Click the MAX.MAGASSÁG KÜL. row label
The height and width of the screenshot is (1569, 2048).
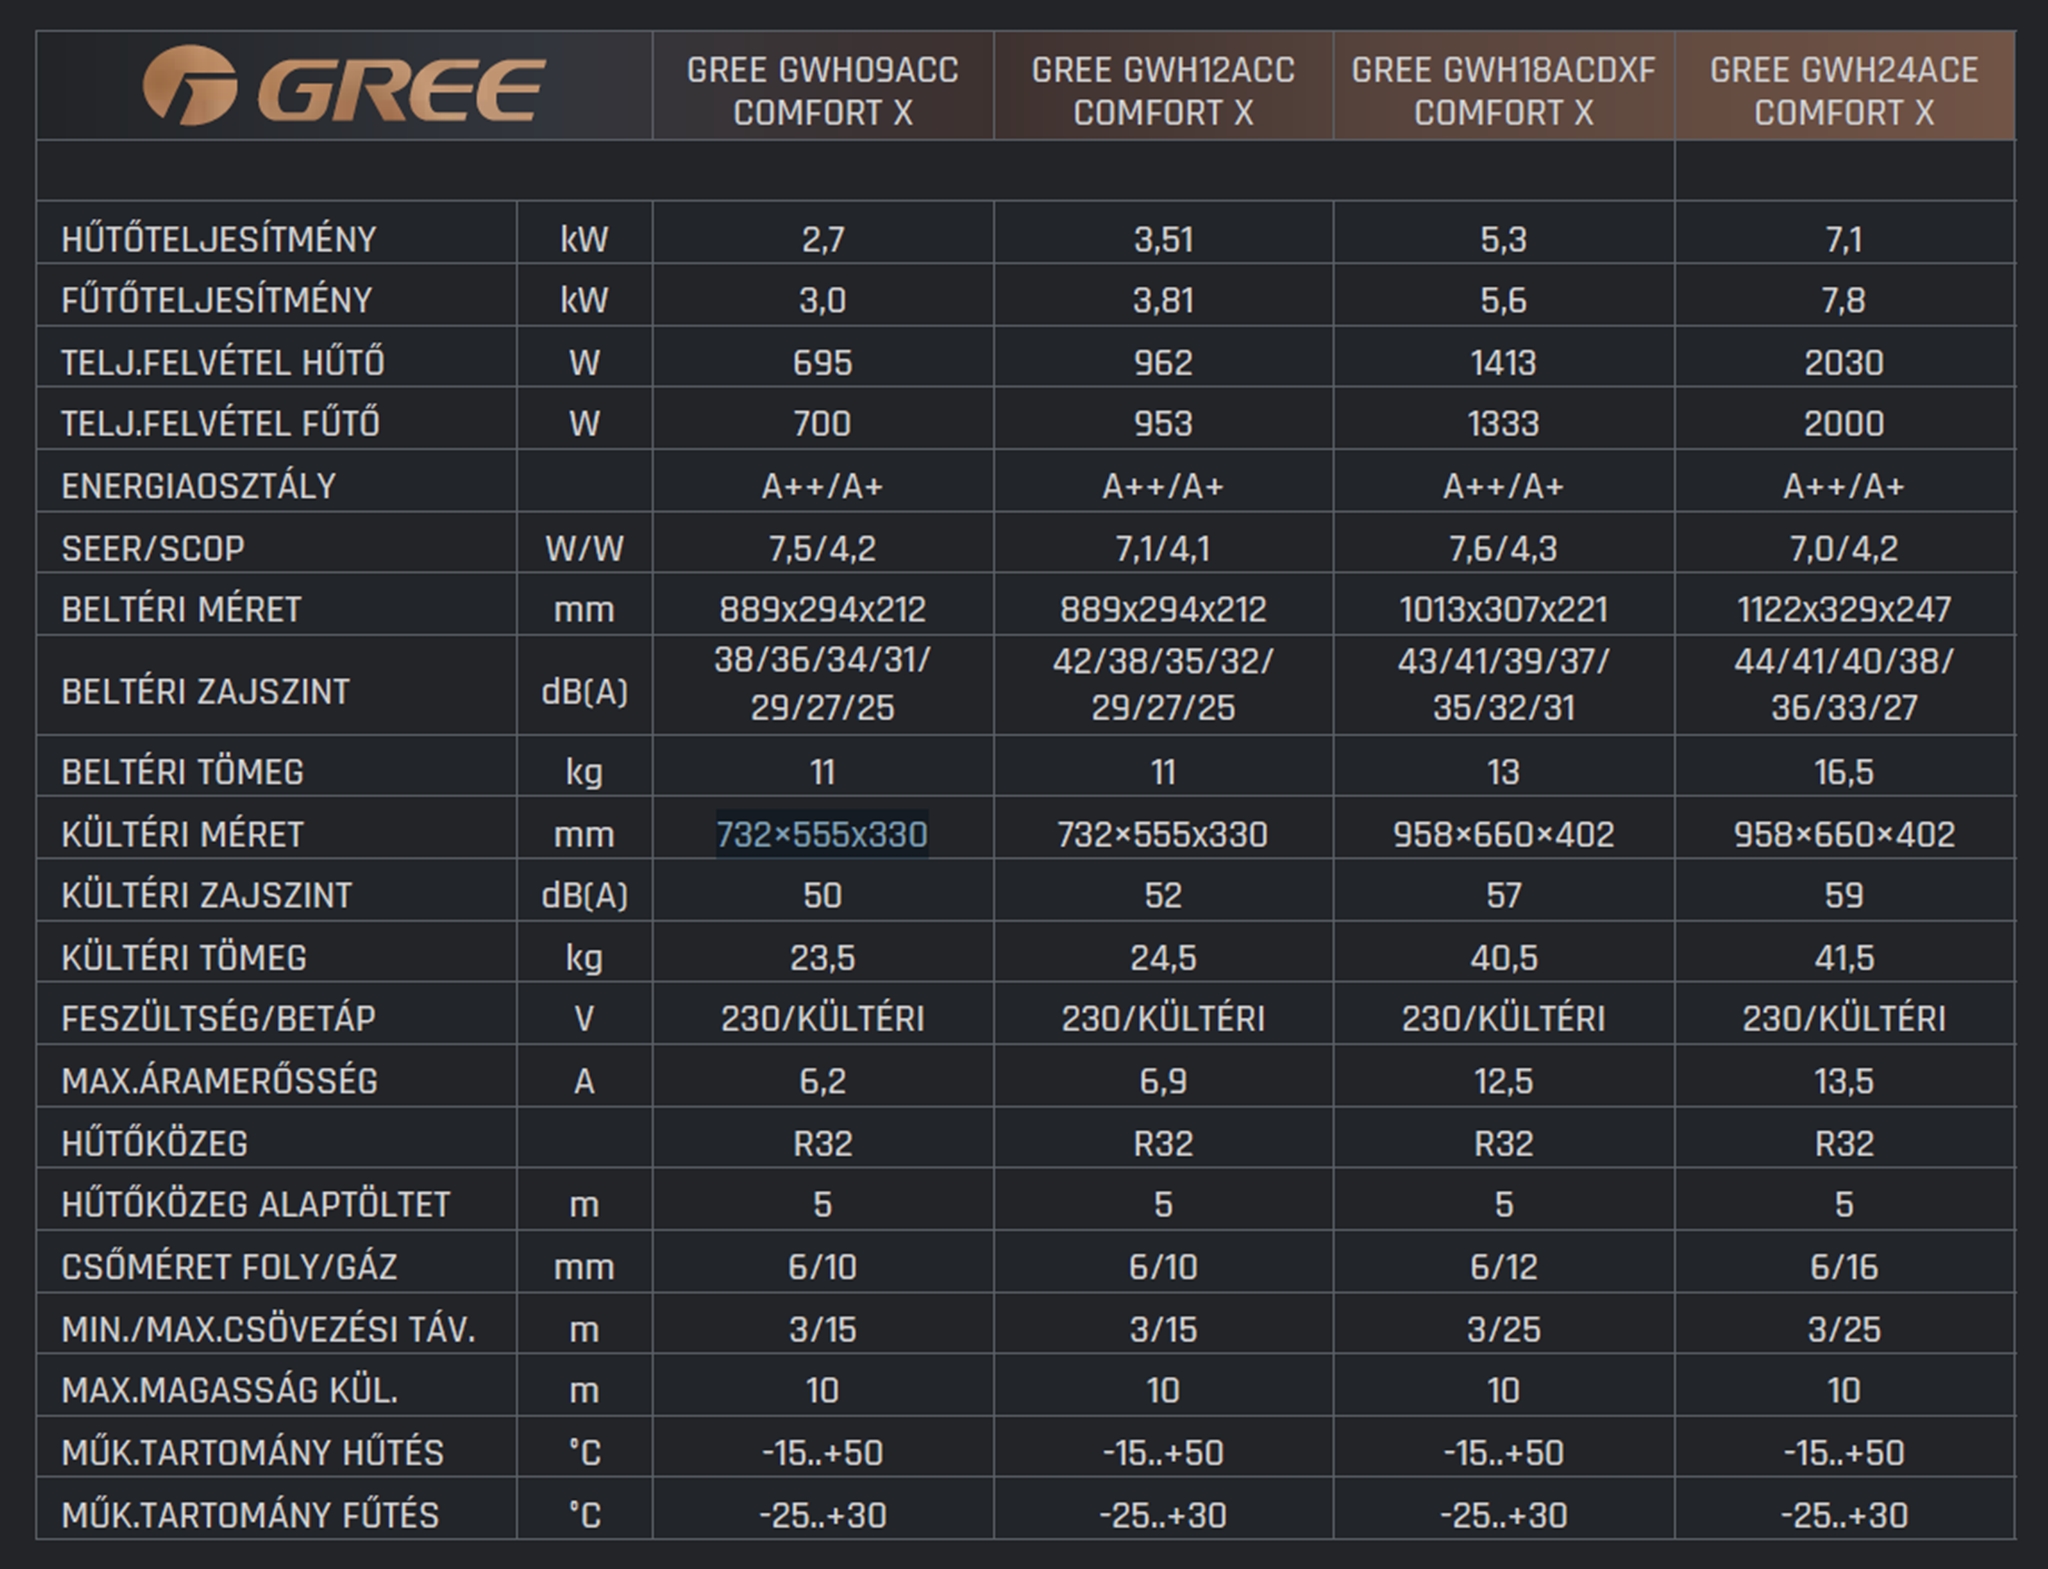click(230, 1390)
